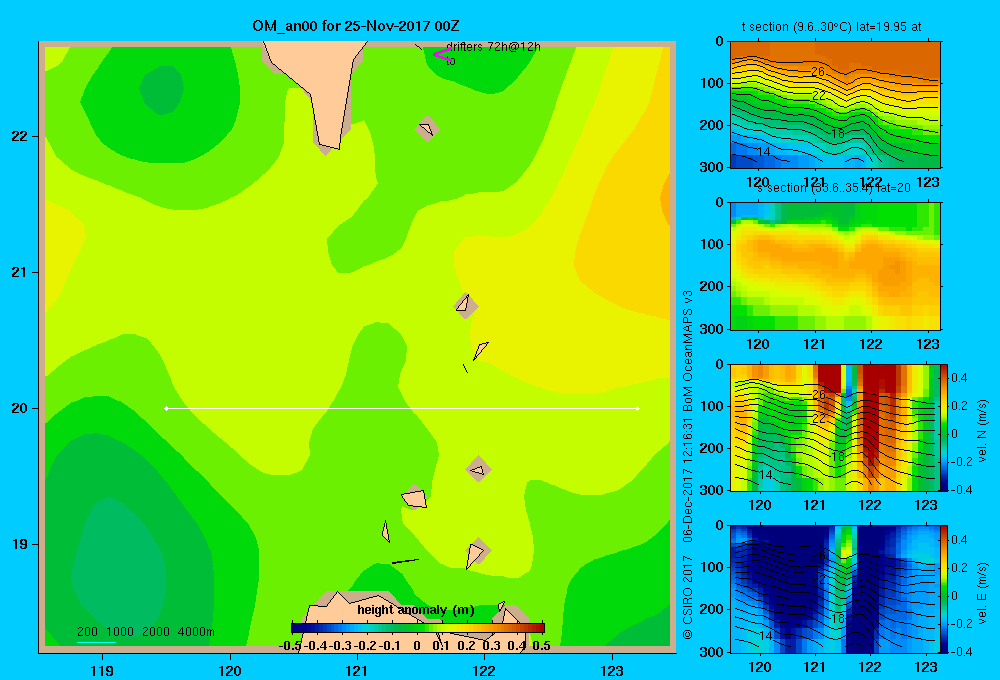Image resolution: width=1000 pixels, height=680 pixels.
Task: Open the temperature section plot
Action: (835, 105)
